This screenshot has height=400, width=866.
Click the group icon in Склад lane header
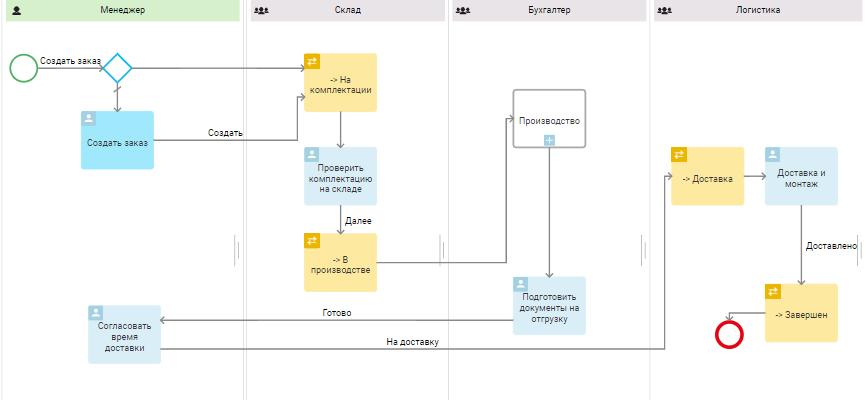point(262,10)
